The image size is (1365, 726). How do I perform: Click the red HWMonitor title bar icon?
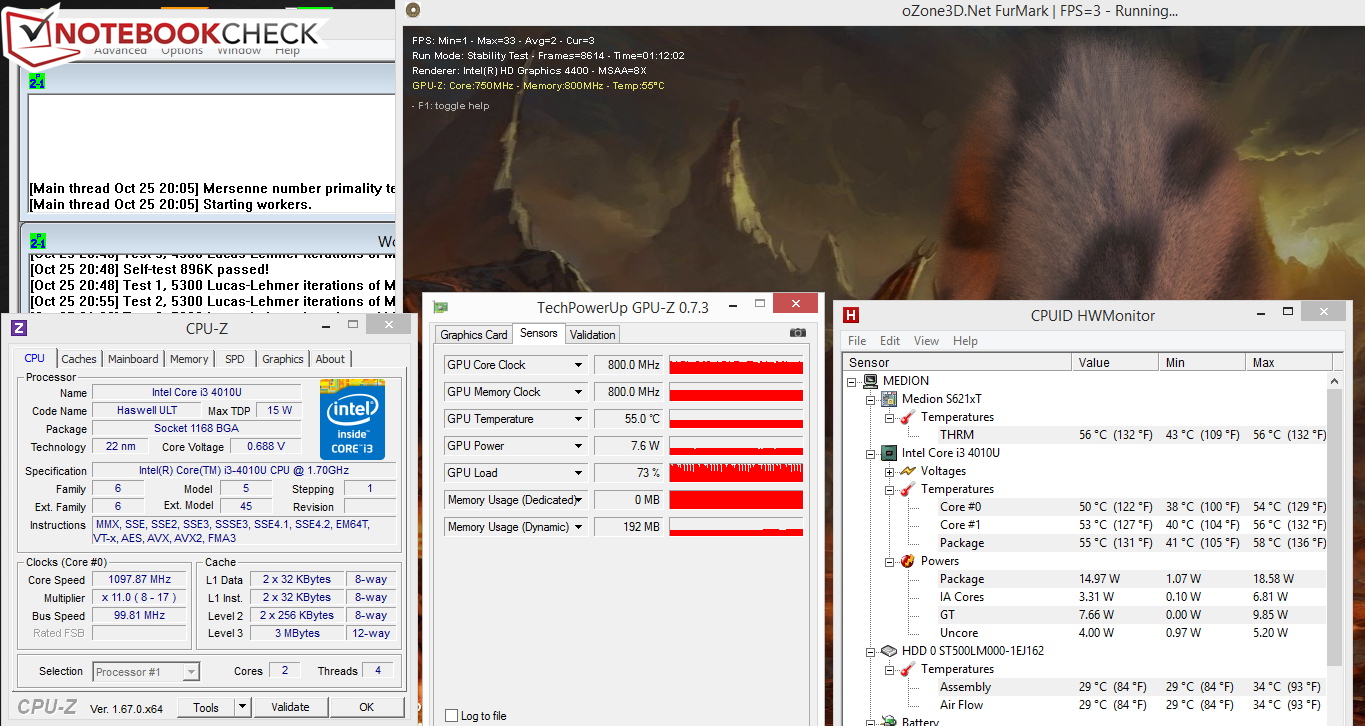pyautogui.click(x=851, y=315)
